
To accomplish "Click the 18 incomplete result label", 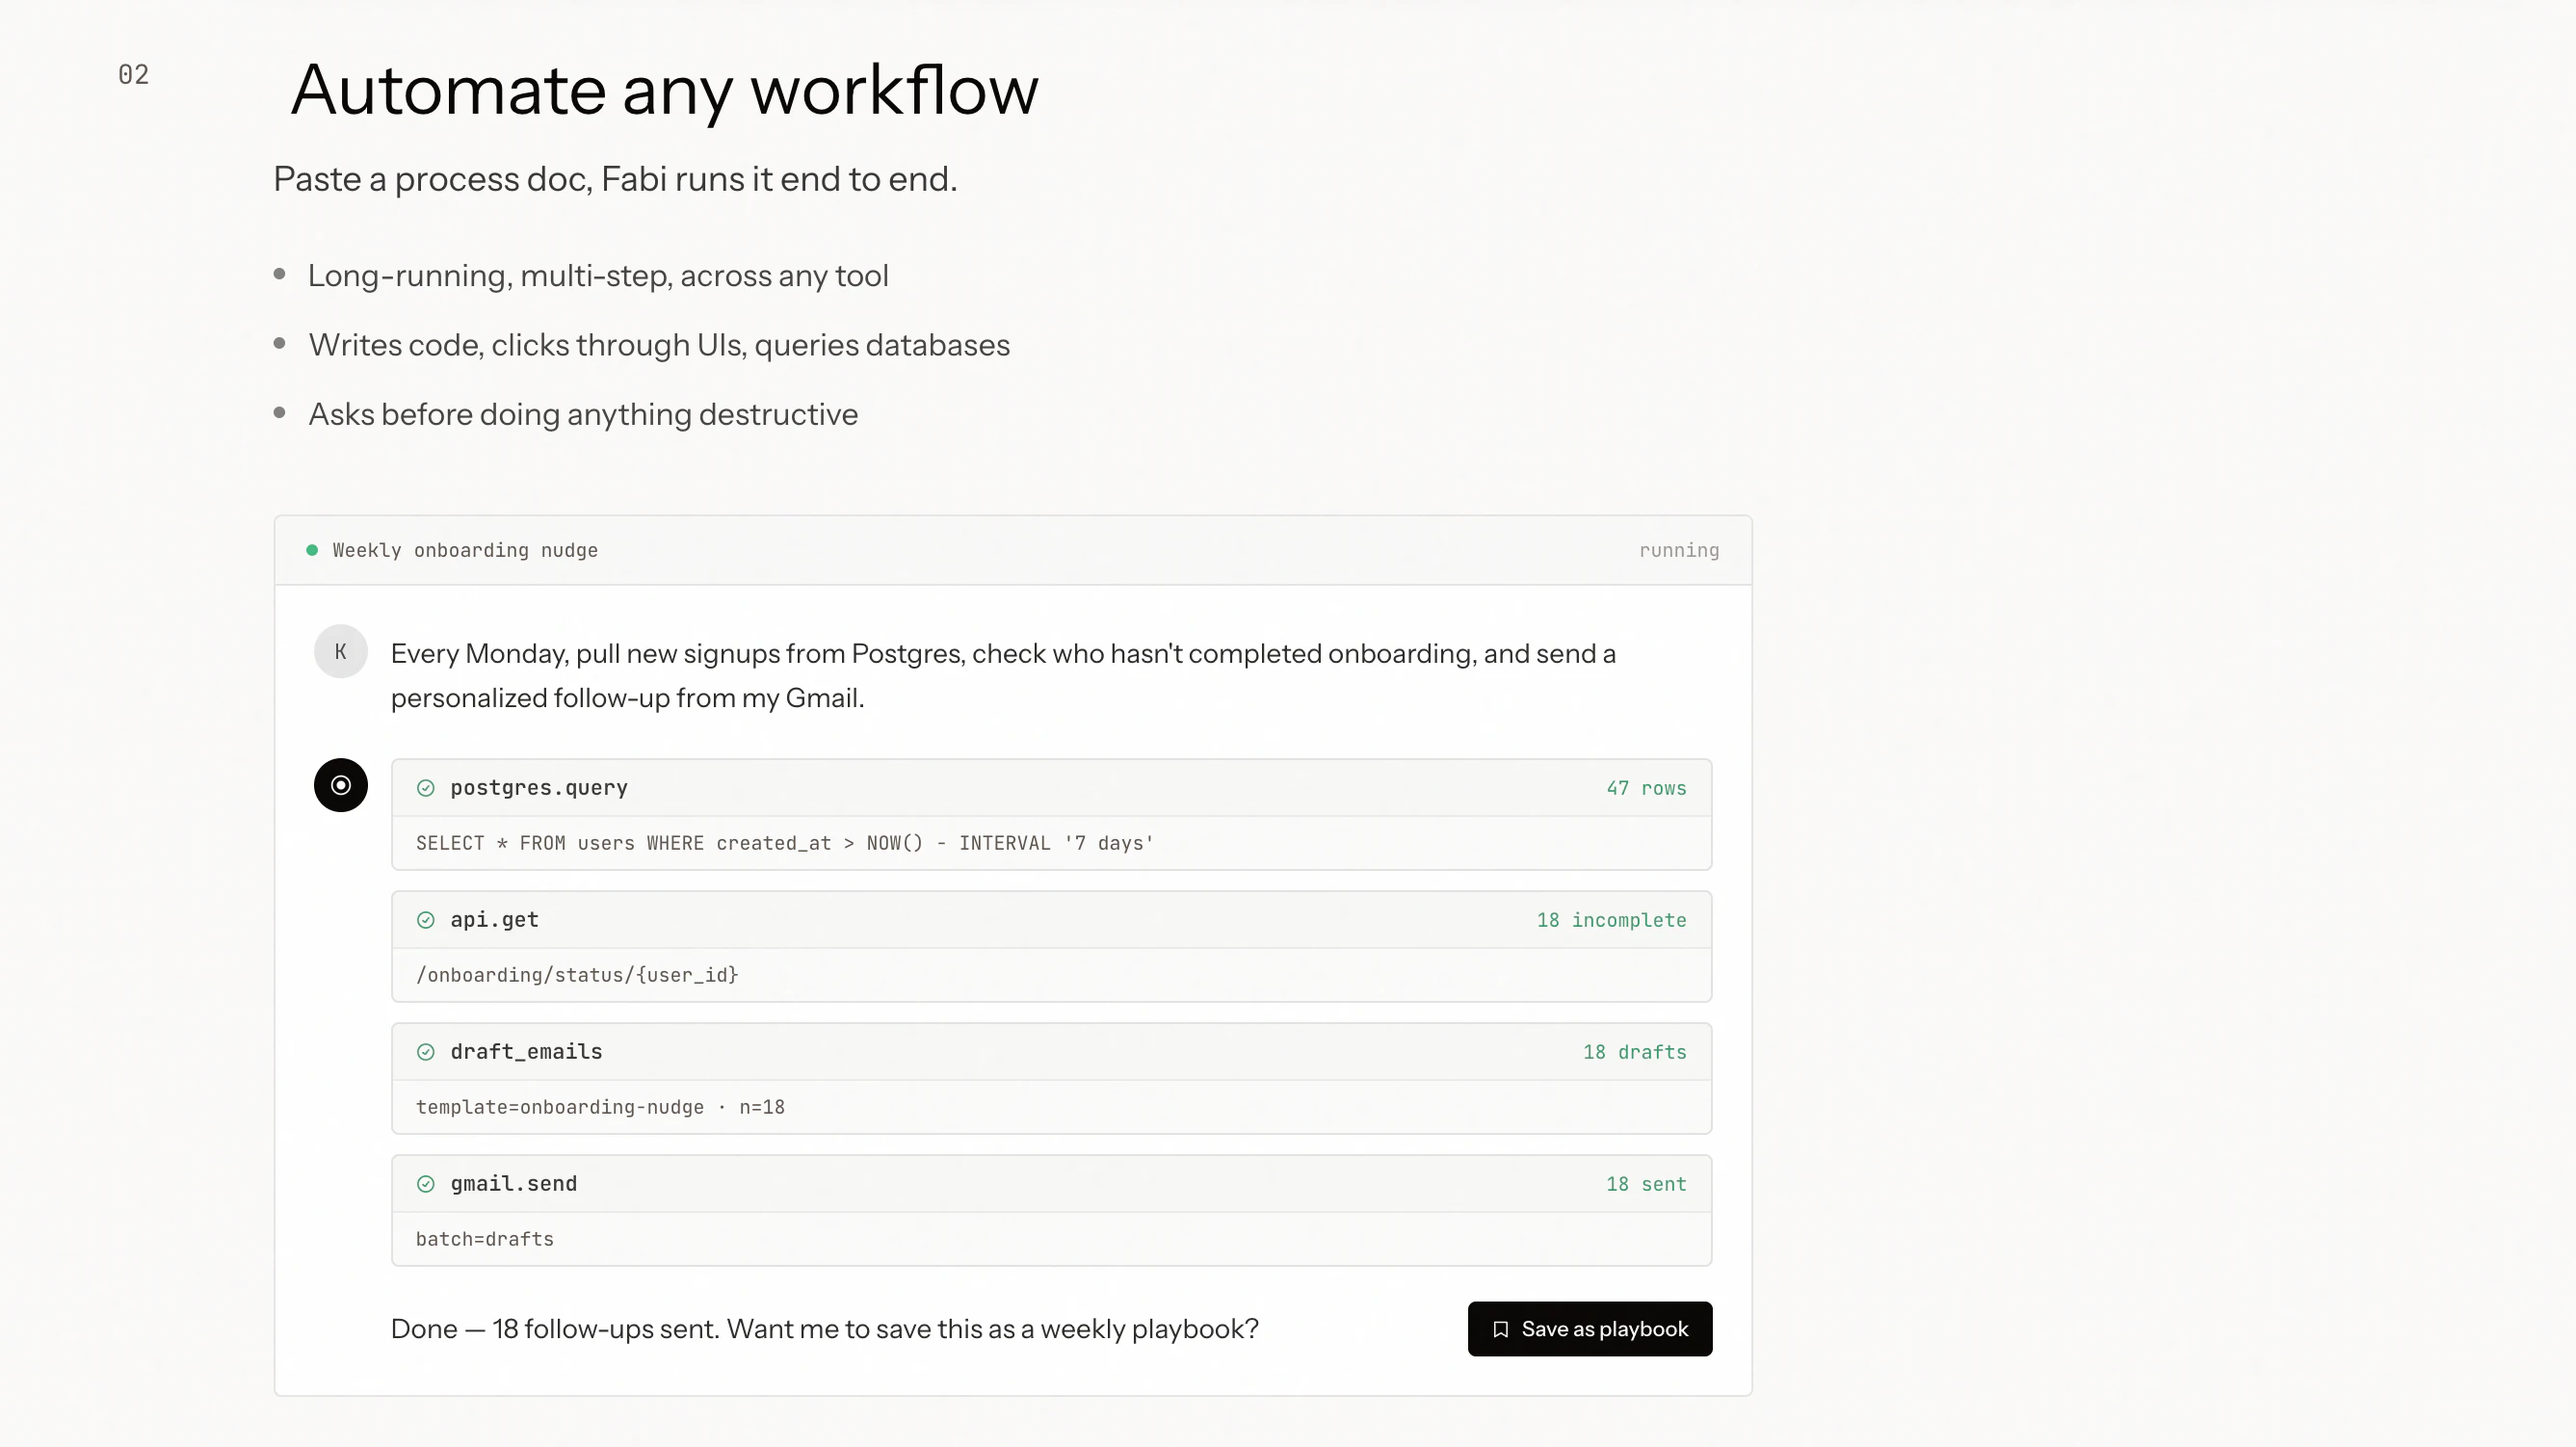I will [x=1611, y=920].
